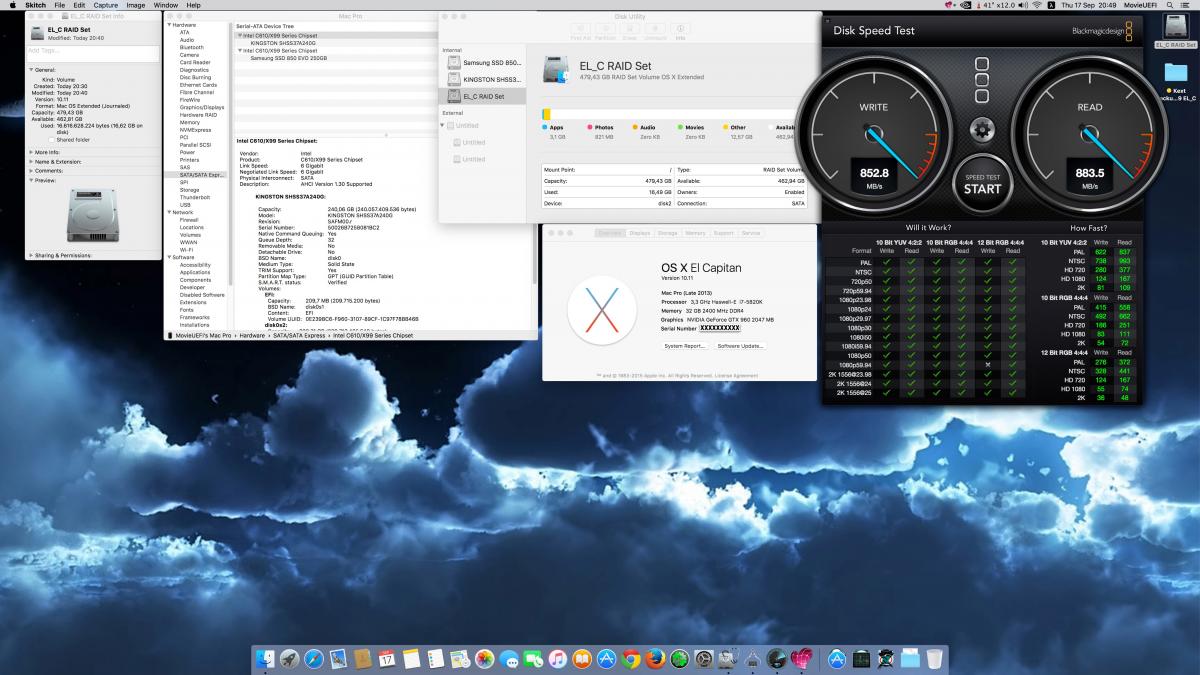Screen dimensions: 1200x675
Task: Expand Name & Extension section in Info window
Action: click(32, 161)
